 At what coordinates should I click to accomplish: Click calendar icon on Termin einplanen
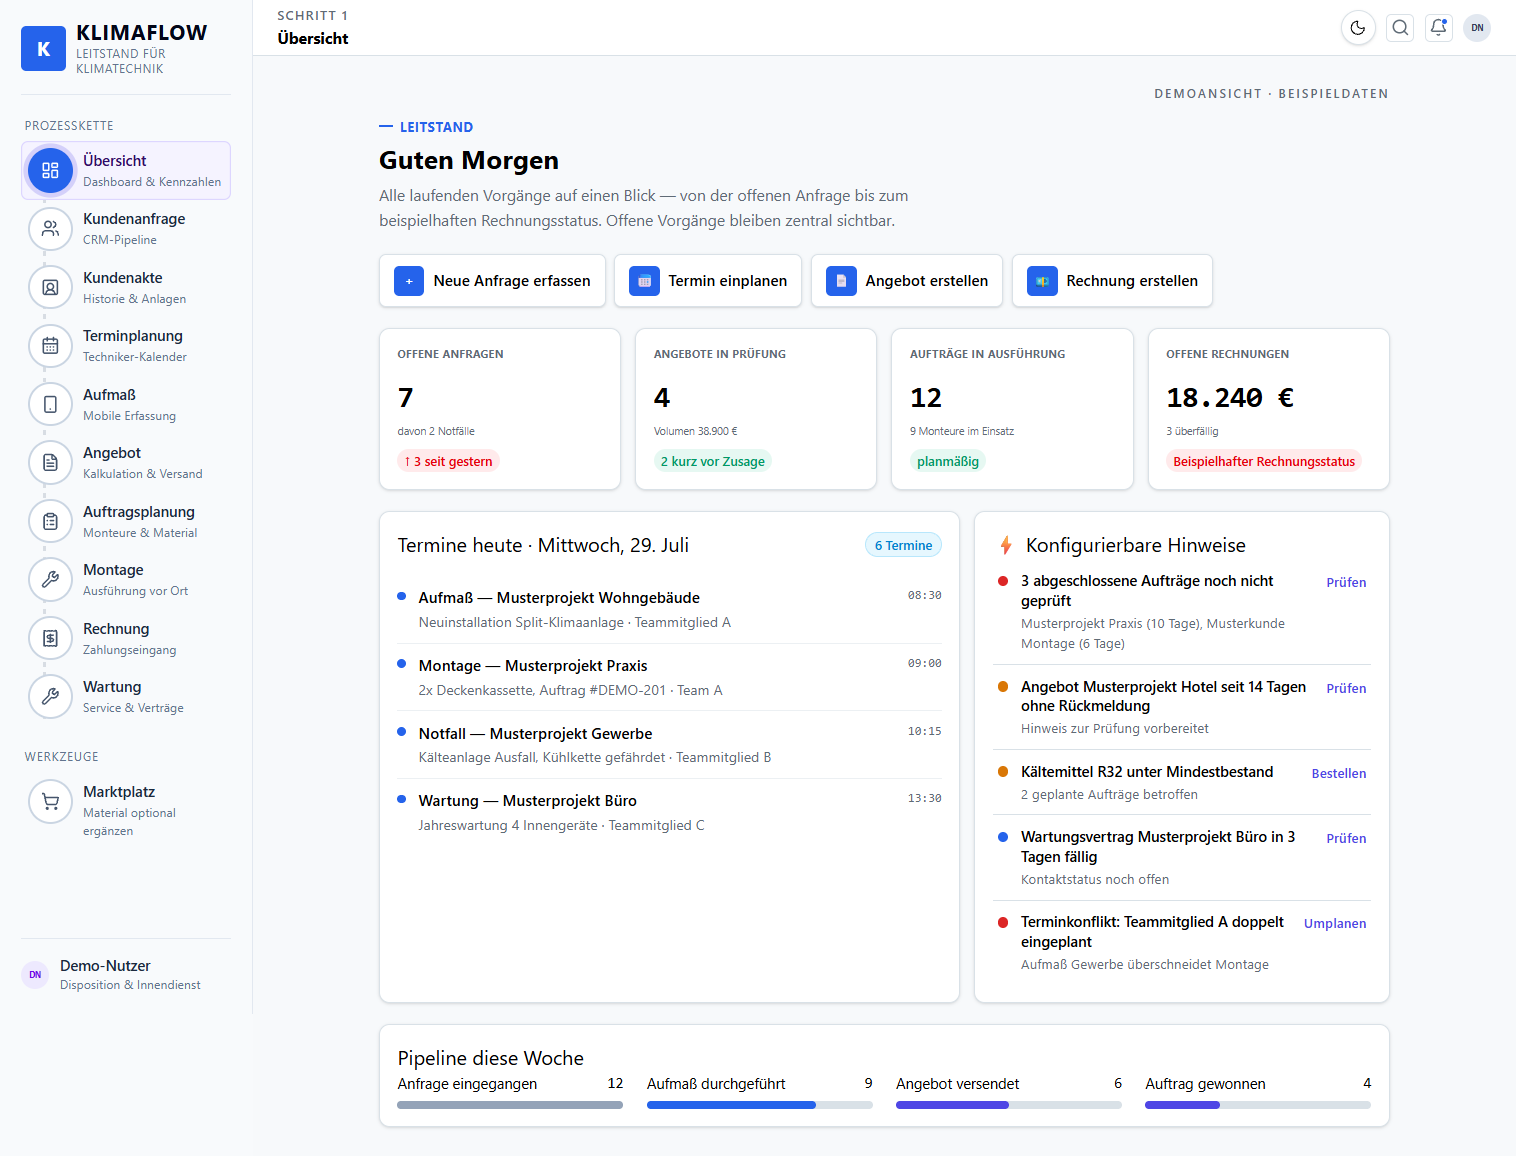coord(644,281)
